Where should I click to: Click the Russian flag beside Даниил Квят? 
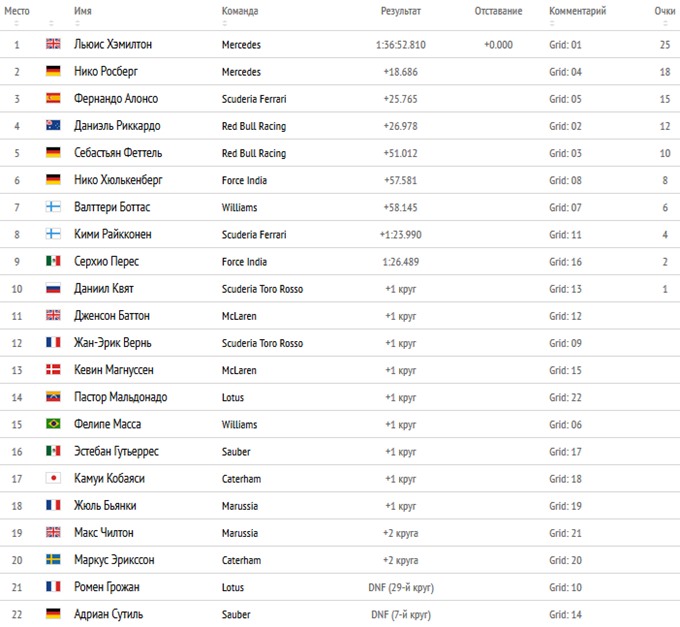53,288
